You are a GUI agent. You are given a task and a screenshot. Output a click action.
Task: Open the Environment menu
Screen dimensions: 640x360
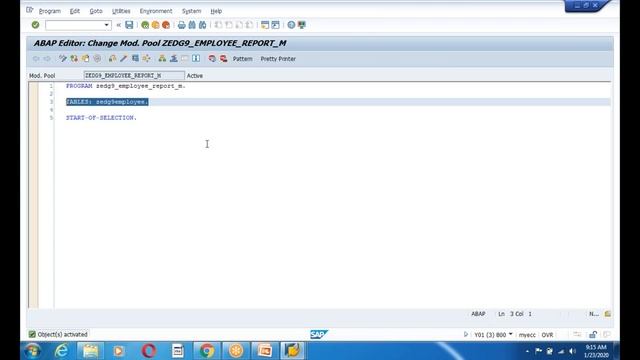tap(156, 11)
